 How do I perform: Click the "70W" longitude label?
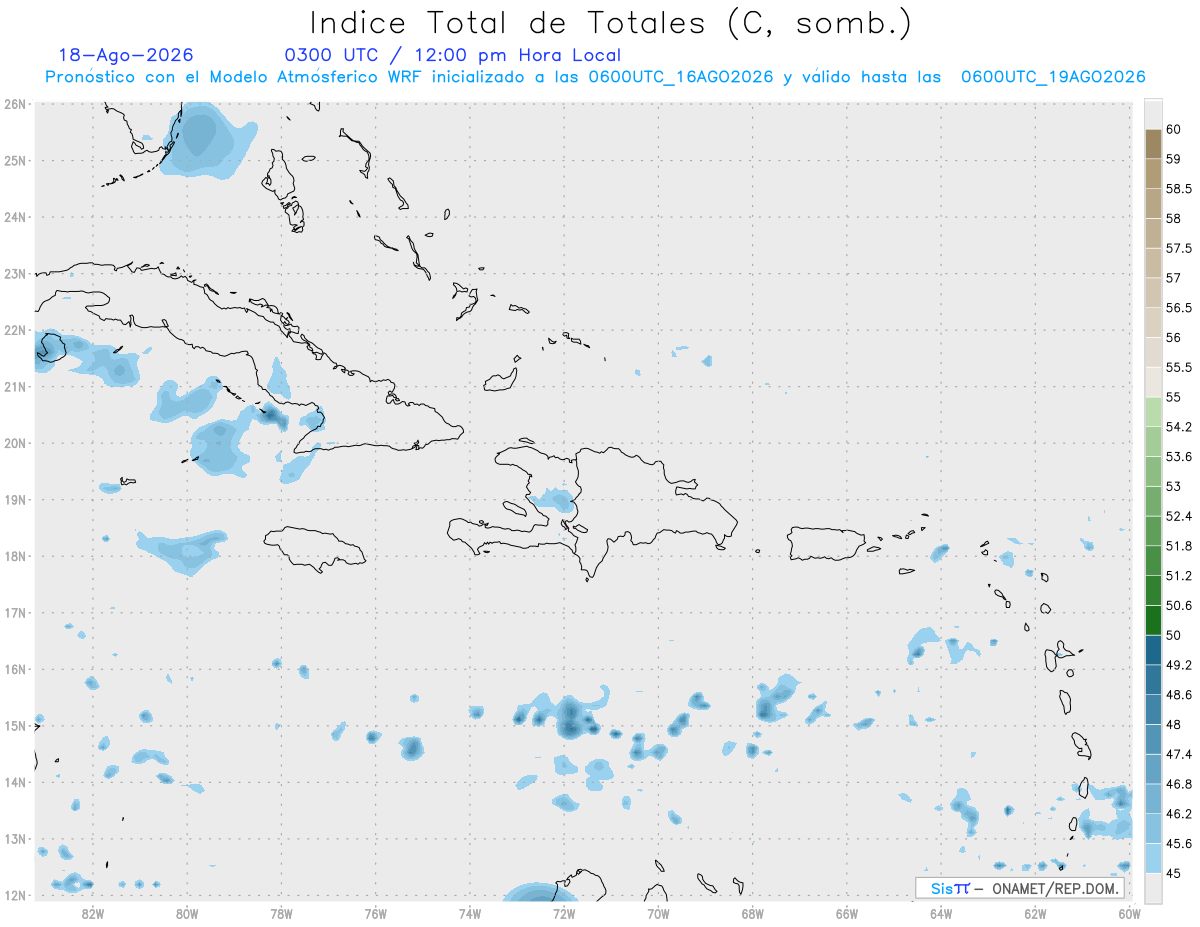pyautogui.click(x=658, y=913)
